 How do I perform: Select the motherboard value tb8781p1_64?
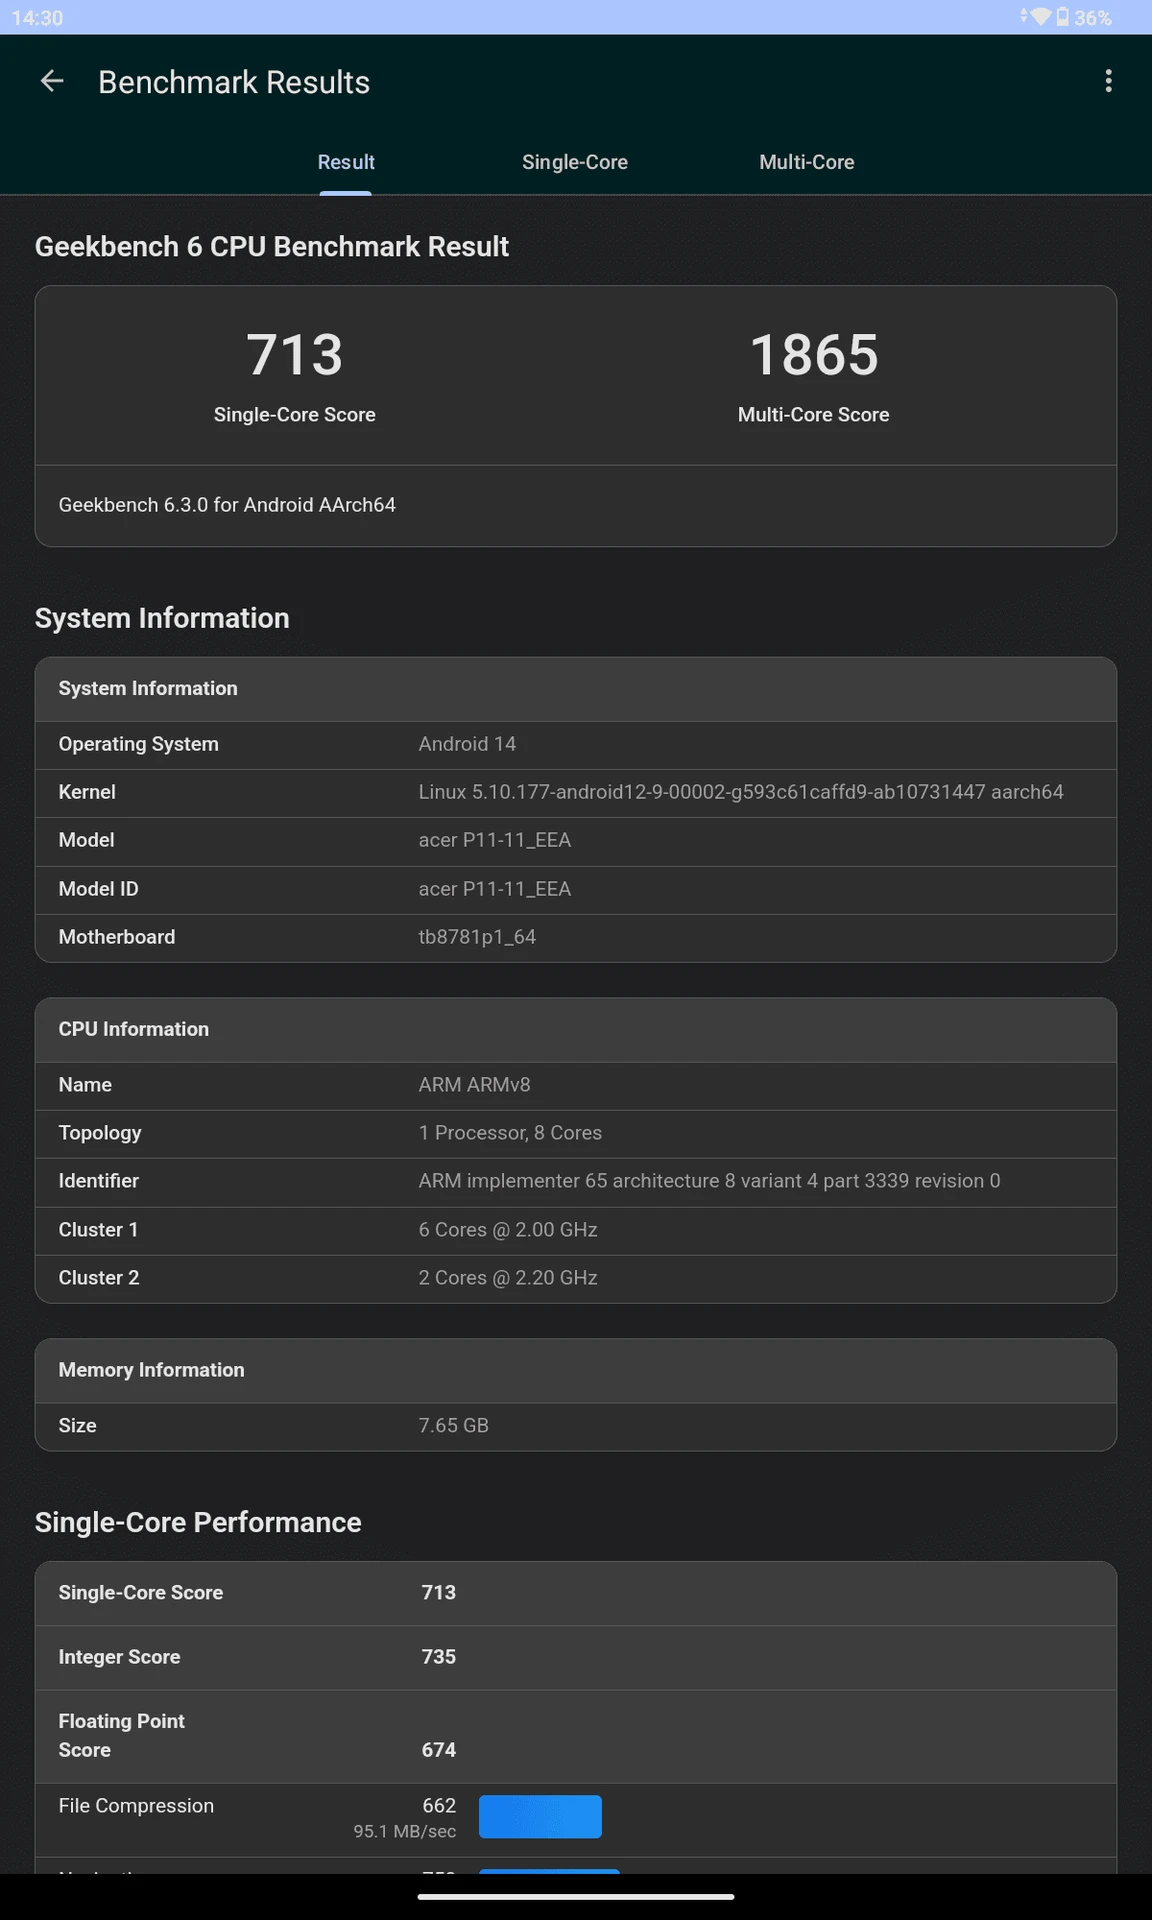tap(477, 937)
